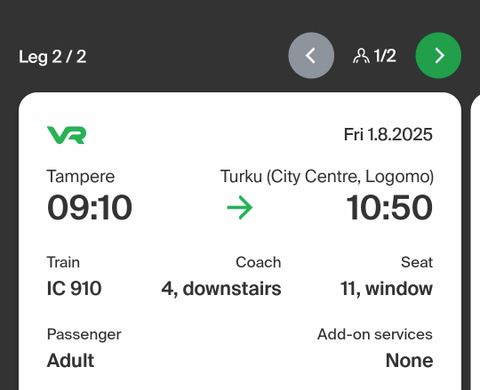Tap the Seat field label
This screenshot has width=480, height=390.
coord(417,262)
